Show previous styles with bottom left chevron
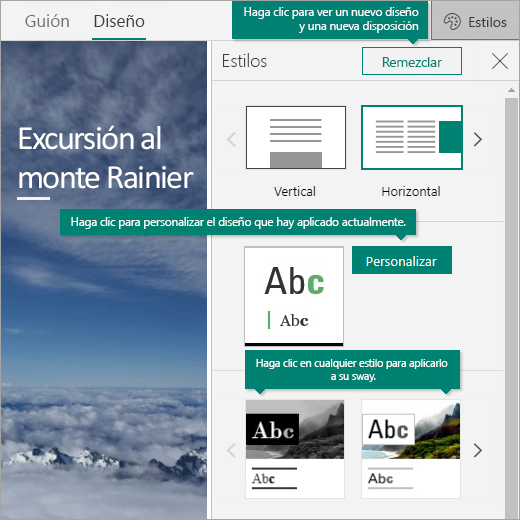This screenshot has height=520, width=520. tap(232, 450)
